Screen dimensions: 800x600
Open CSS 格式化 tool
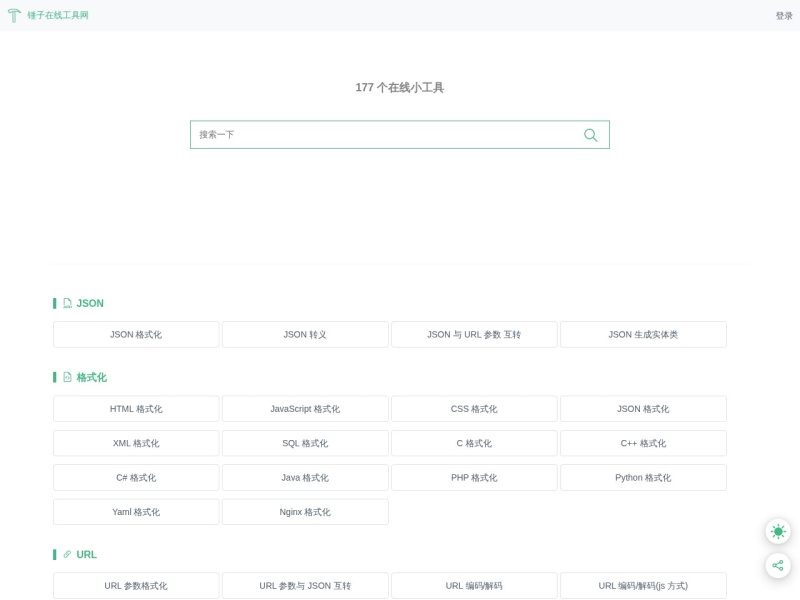coord(474,409)
